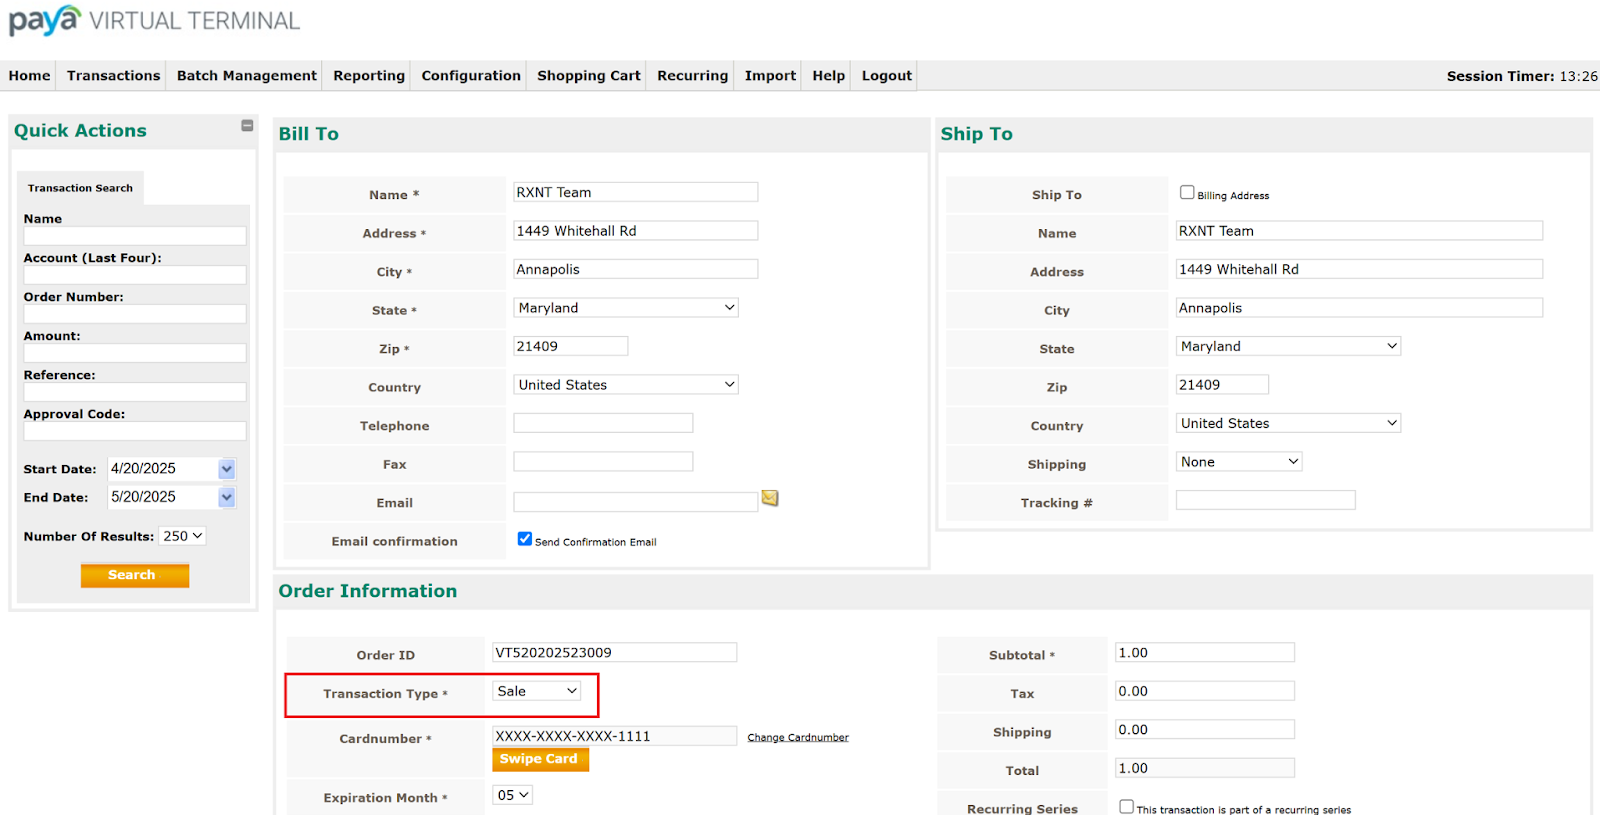Open the Transaction Type dropdown
Viewport: 1600px width, 815px height.
[x=537, y=691]
